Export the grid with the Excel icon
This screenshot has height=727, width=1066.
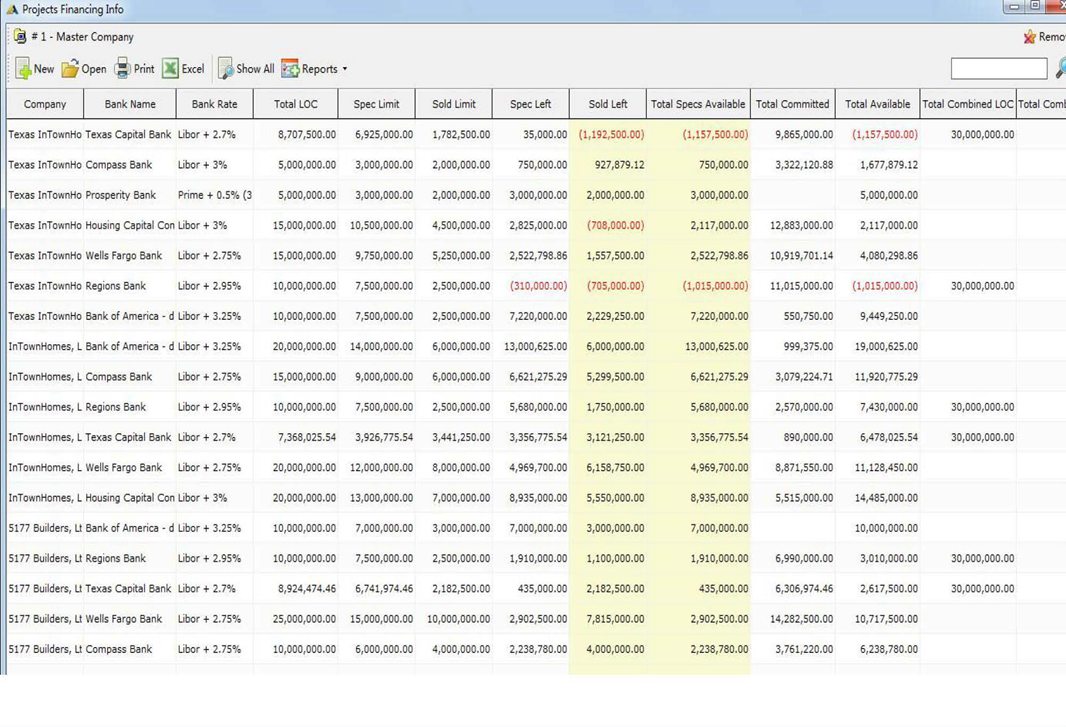coord(170,69)
